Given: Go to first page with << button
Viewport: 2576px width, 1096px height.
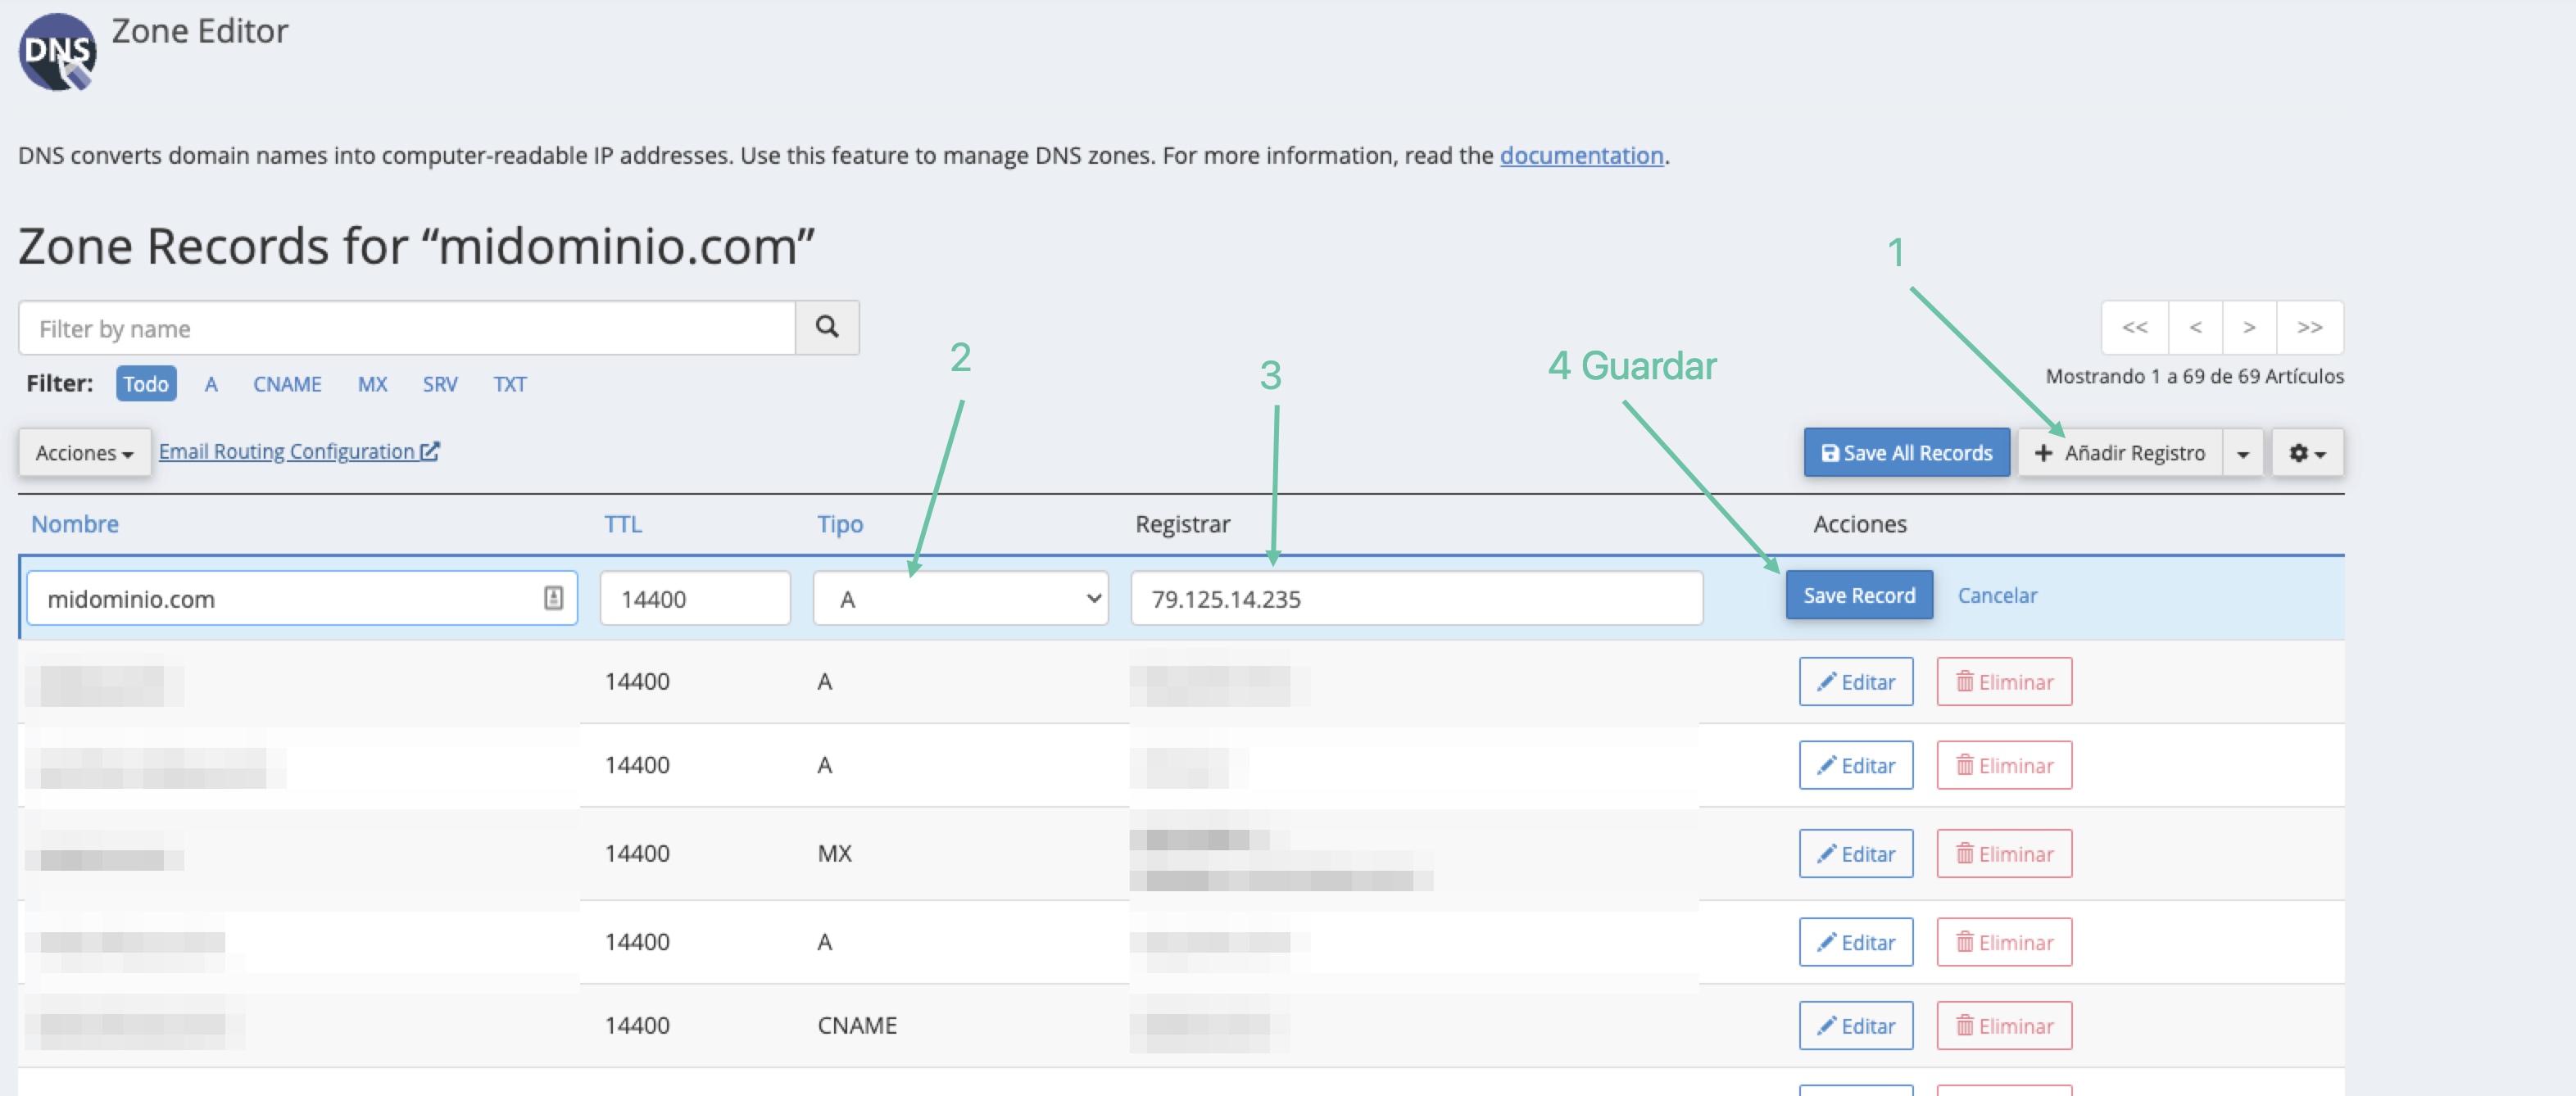Looking at the screenshot, I should [x=2134, y=327].
